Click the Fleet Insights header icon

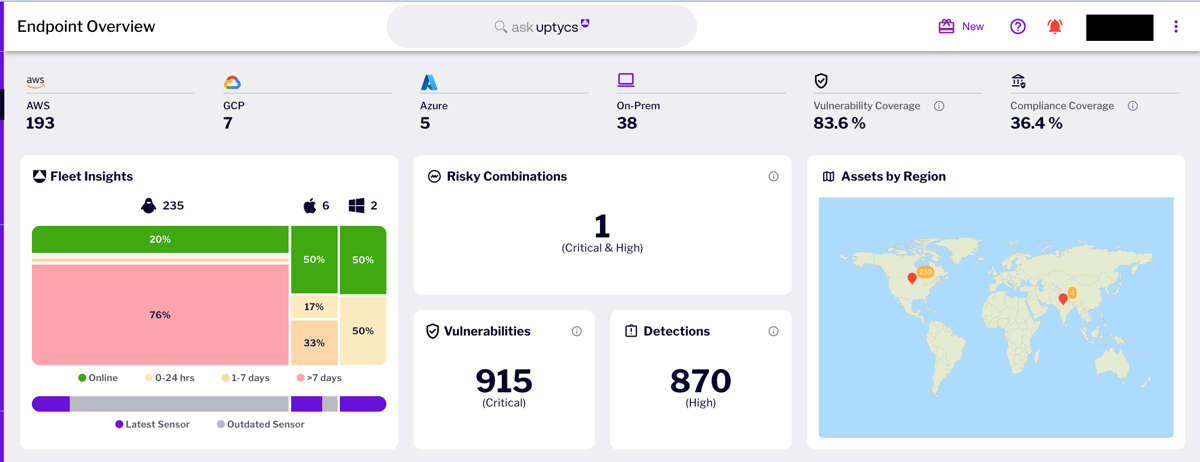[39, 176]
